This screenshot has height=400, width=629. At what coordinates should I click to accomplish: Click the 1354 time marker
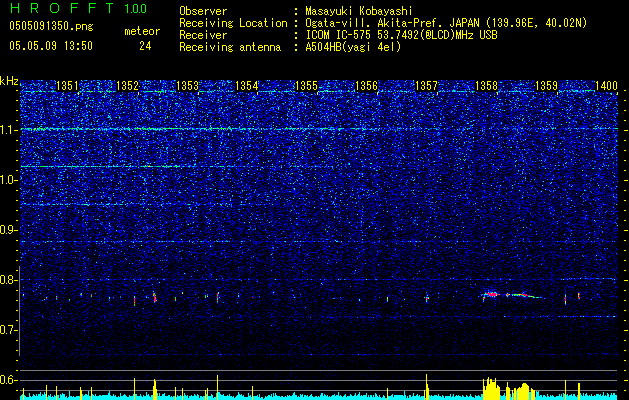click(x=246, y=85)
